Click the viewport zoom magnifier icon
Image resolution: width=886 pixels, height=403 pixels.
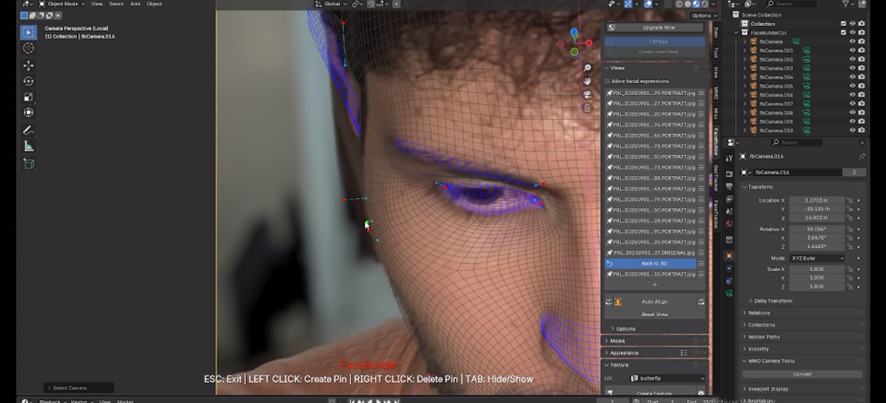(x=588, y=68)
